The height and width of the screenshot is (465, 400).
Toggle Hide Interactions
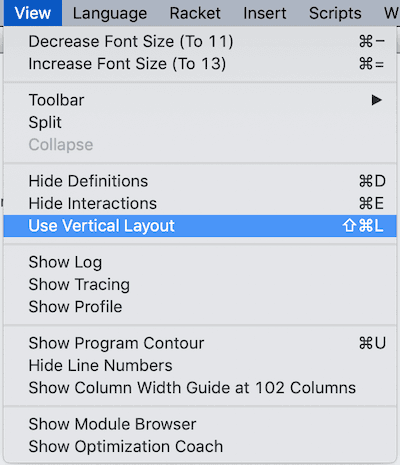coord(200,203)
